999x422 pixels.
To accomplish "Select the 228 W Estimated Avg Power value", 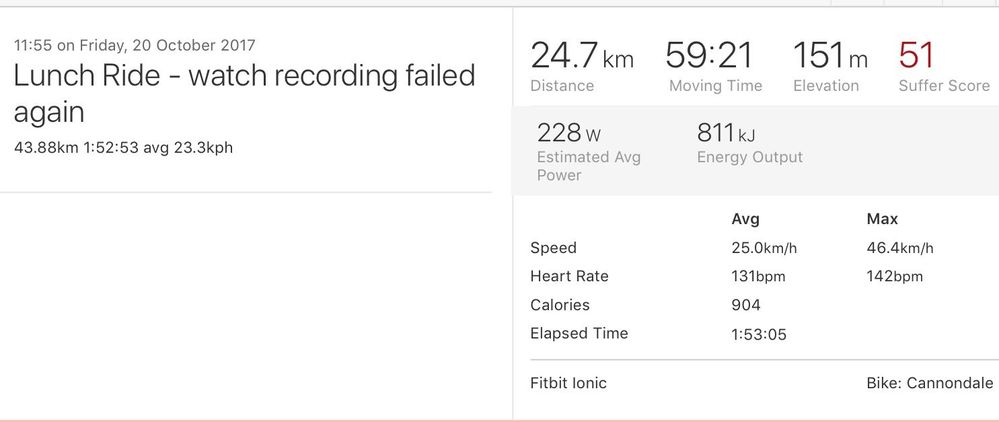I will point(568,133).
